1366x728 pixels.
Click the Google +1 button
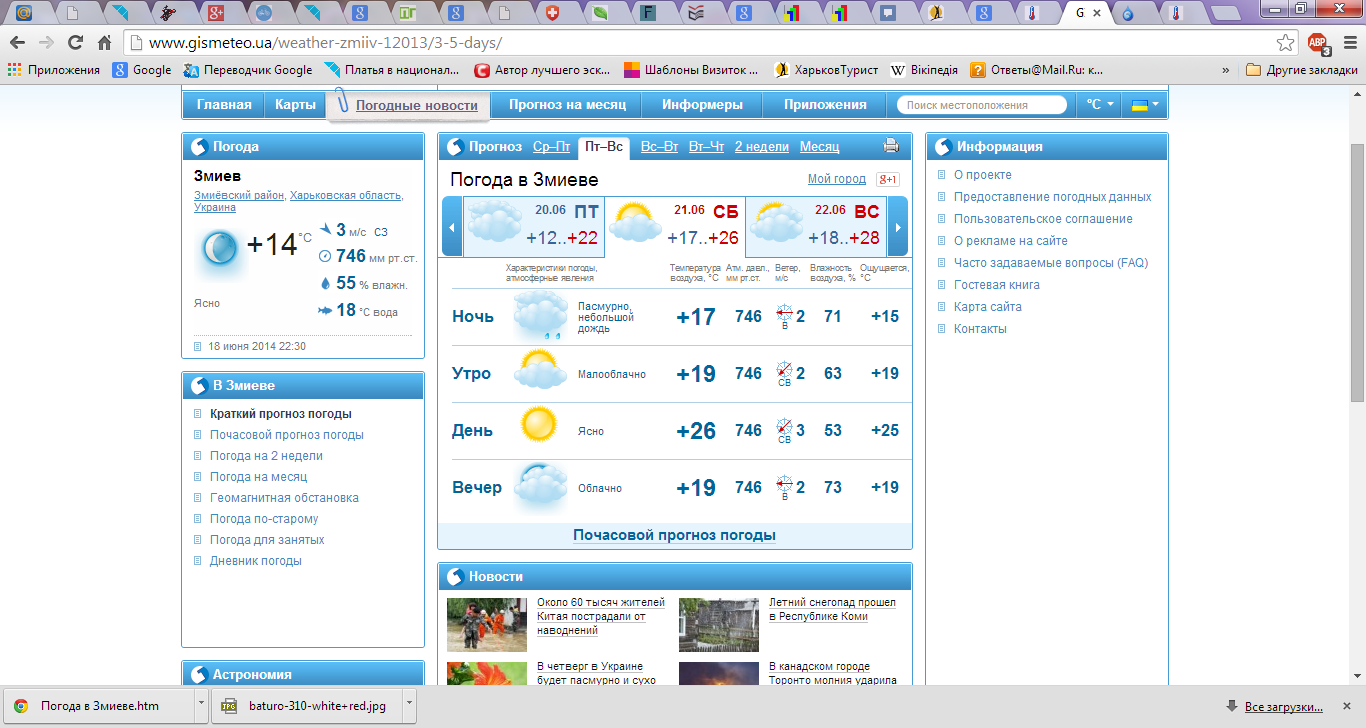[x=887, y=180]
